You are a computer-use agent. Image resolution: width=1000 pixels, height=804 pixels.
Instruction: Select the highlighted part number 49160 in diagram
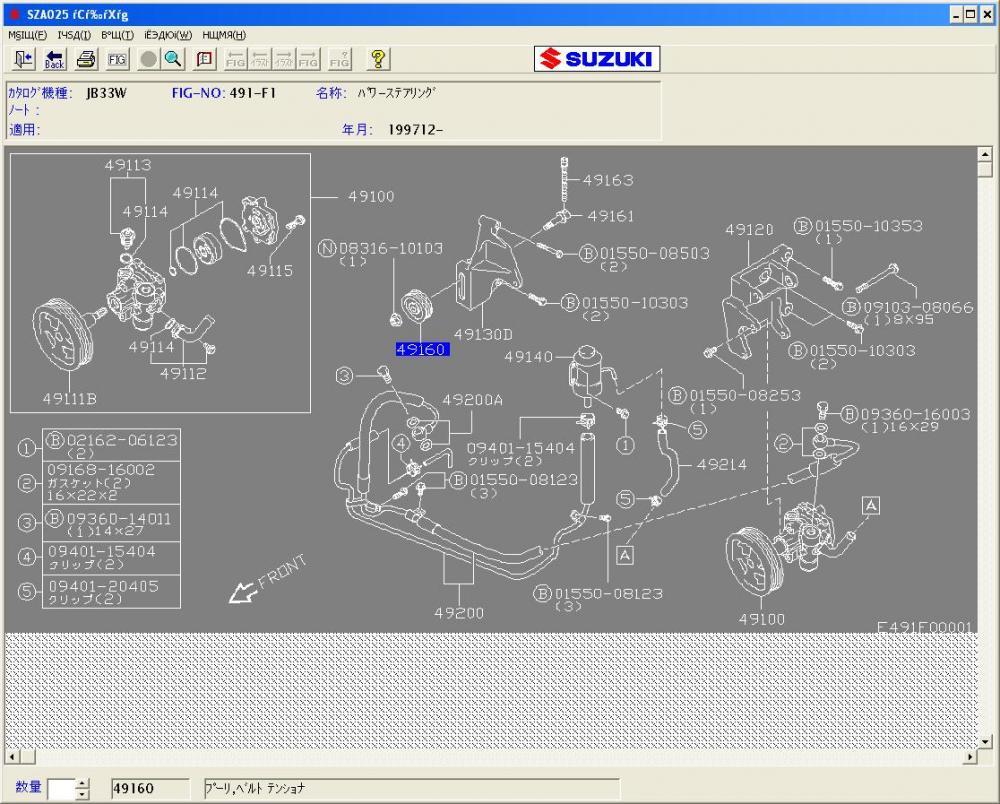[x=422, y=350]
